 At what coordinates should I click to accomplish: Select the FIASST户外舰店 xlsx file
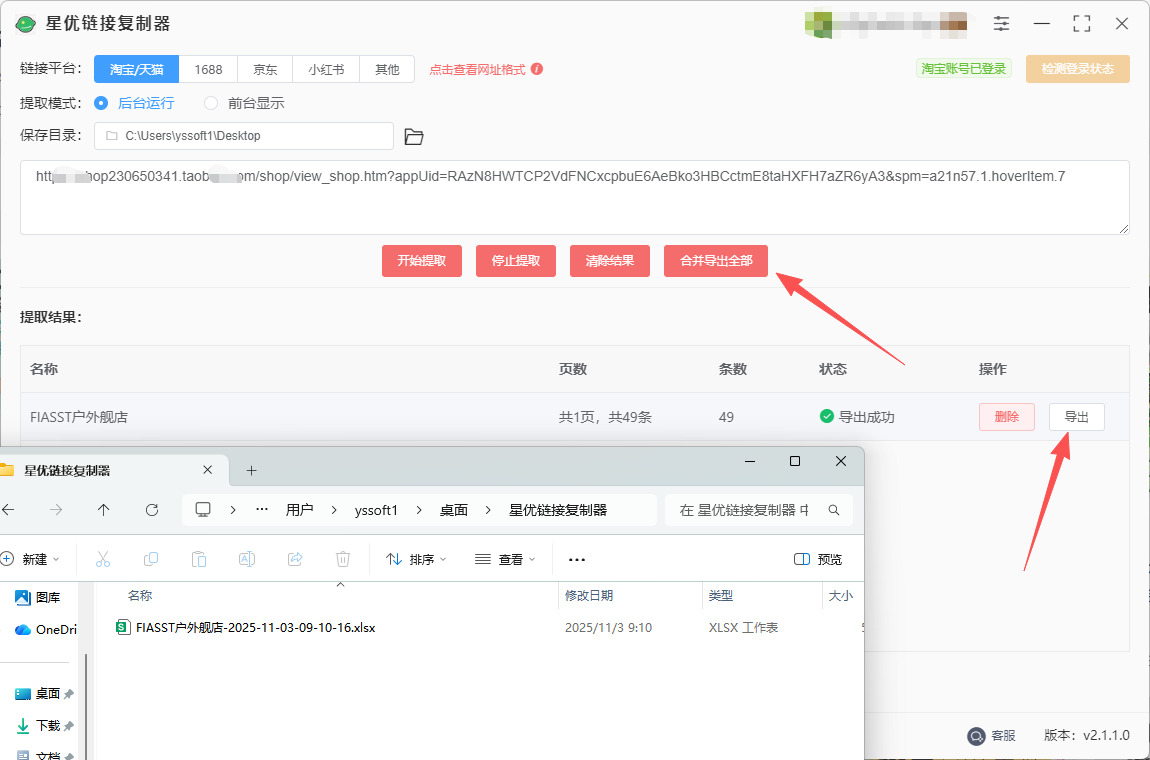256,628
